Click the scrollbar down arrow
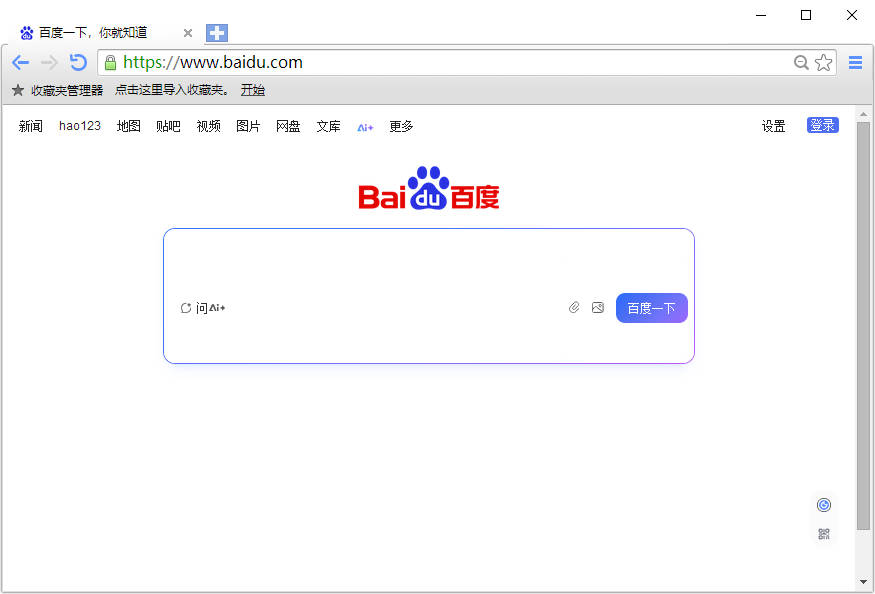The height and width of the screenshot is (594, 875). click(864, 582)
